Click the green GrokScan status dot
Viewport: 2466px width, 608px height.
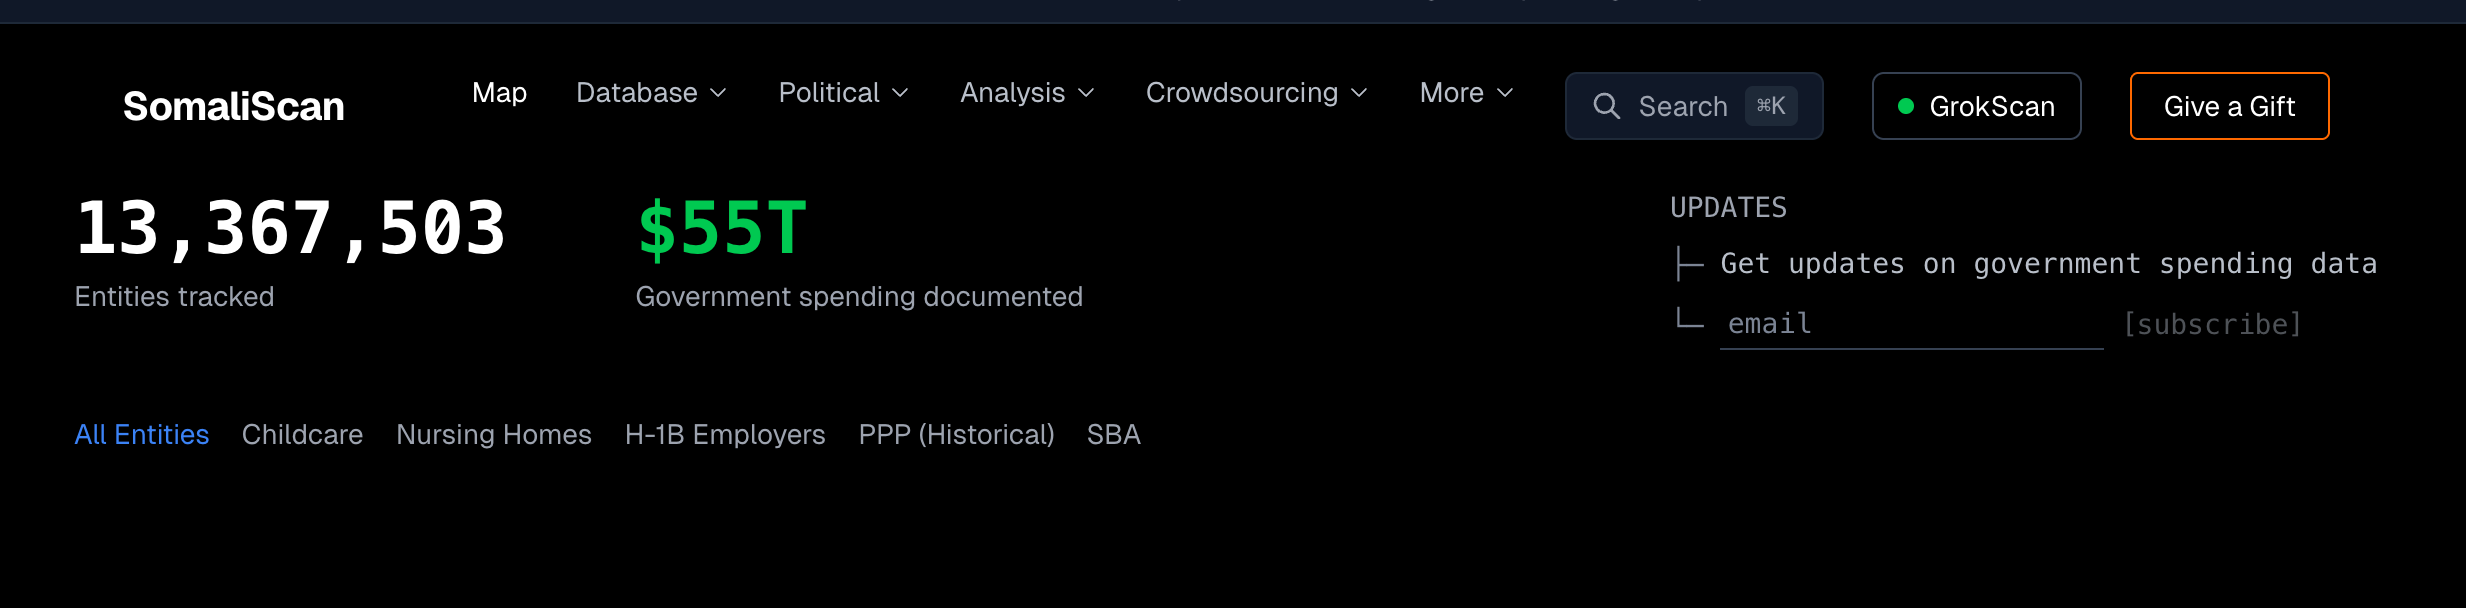[1906, 106]
